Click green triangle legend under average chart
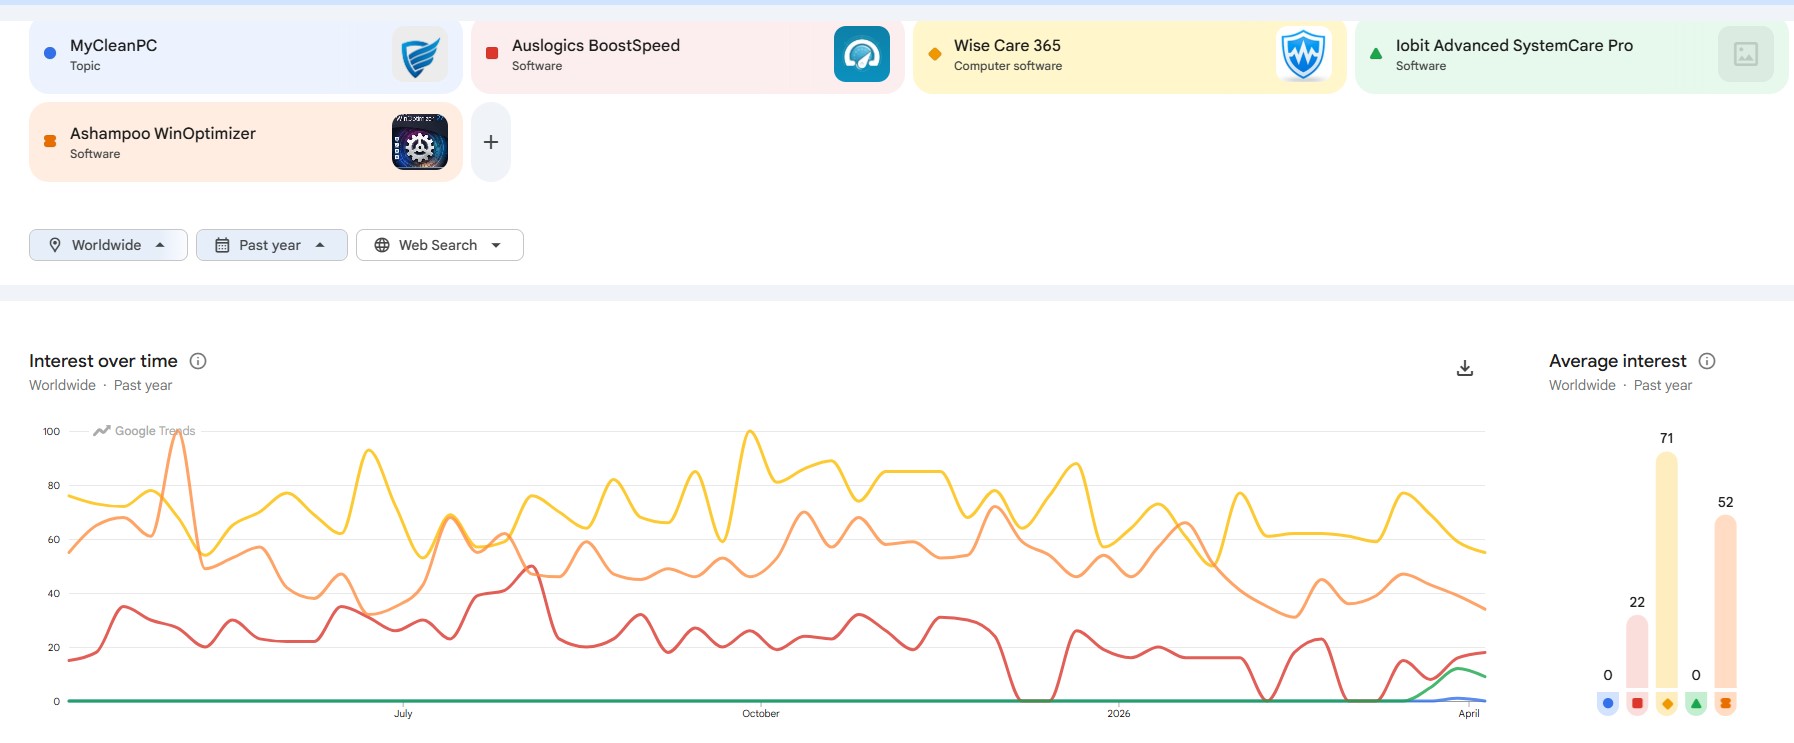Screen dimensions: 1794x743 click(1696, 703)
